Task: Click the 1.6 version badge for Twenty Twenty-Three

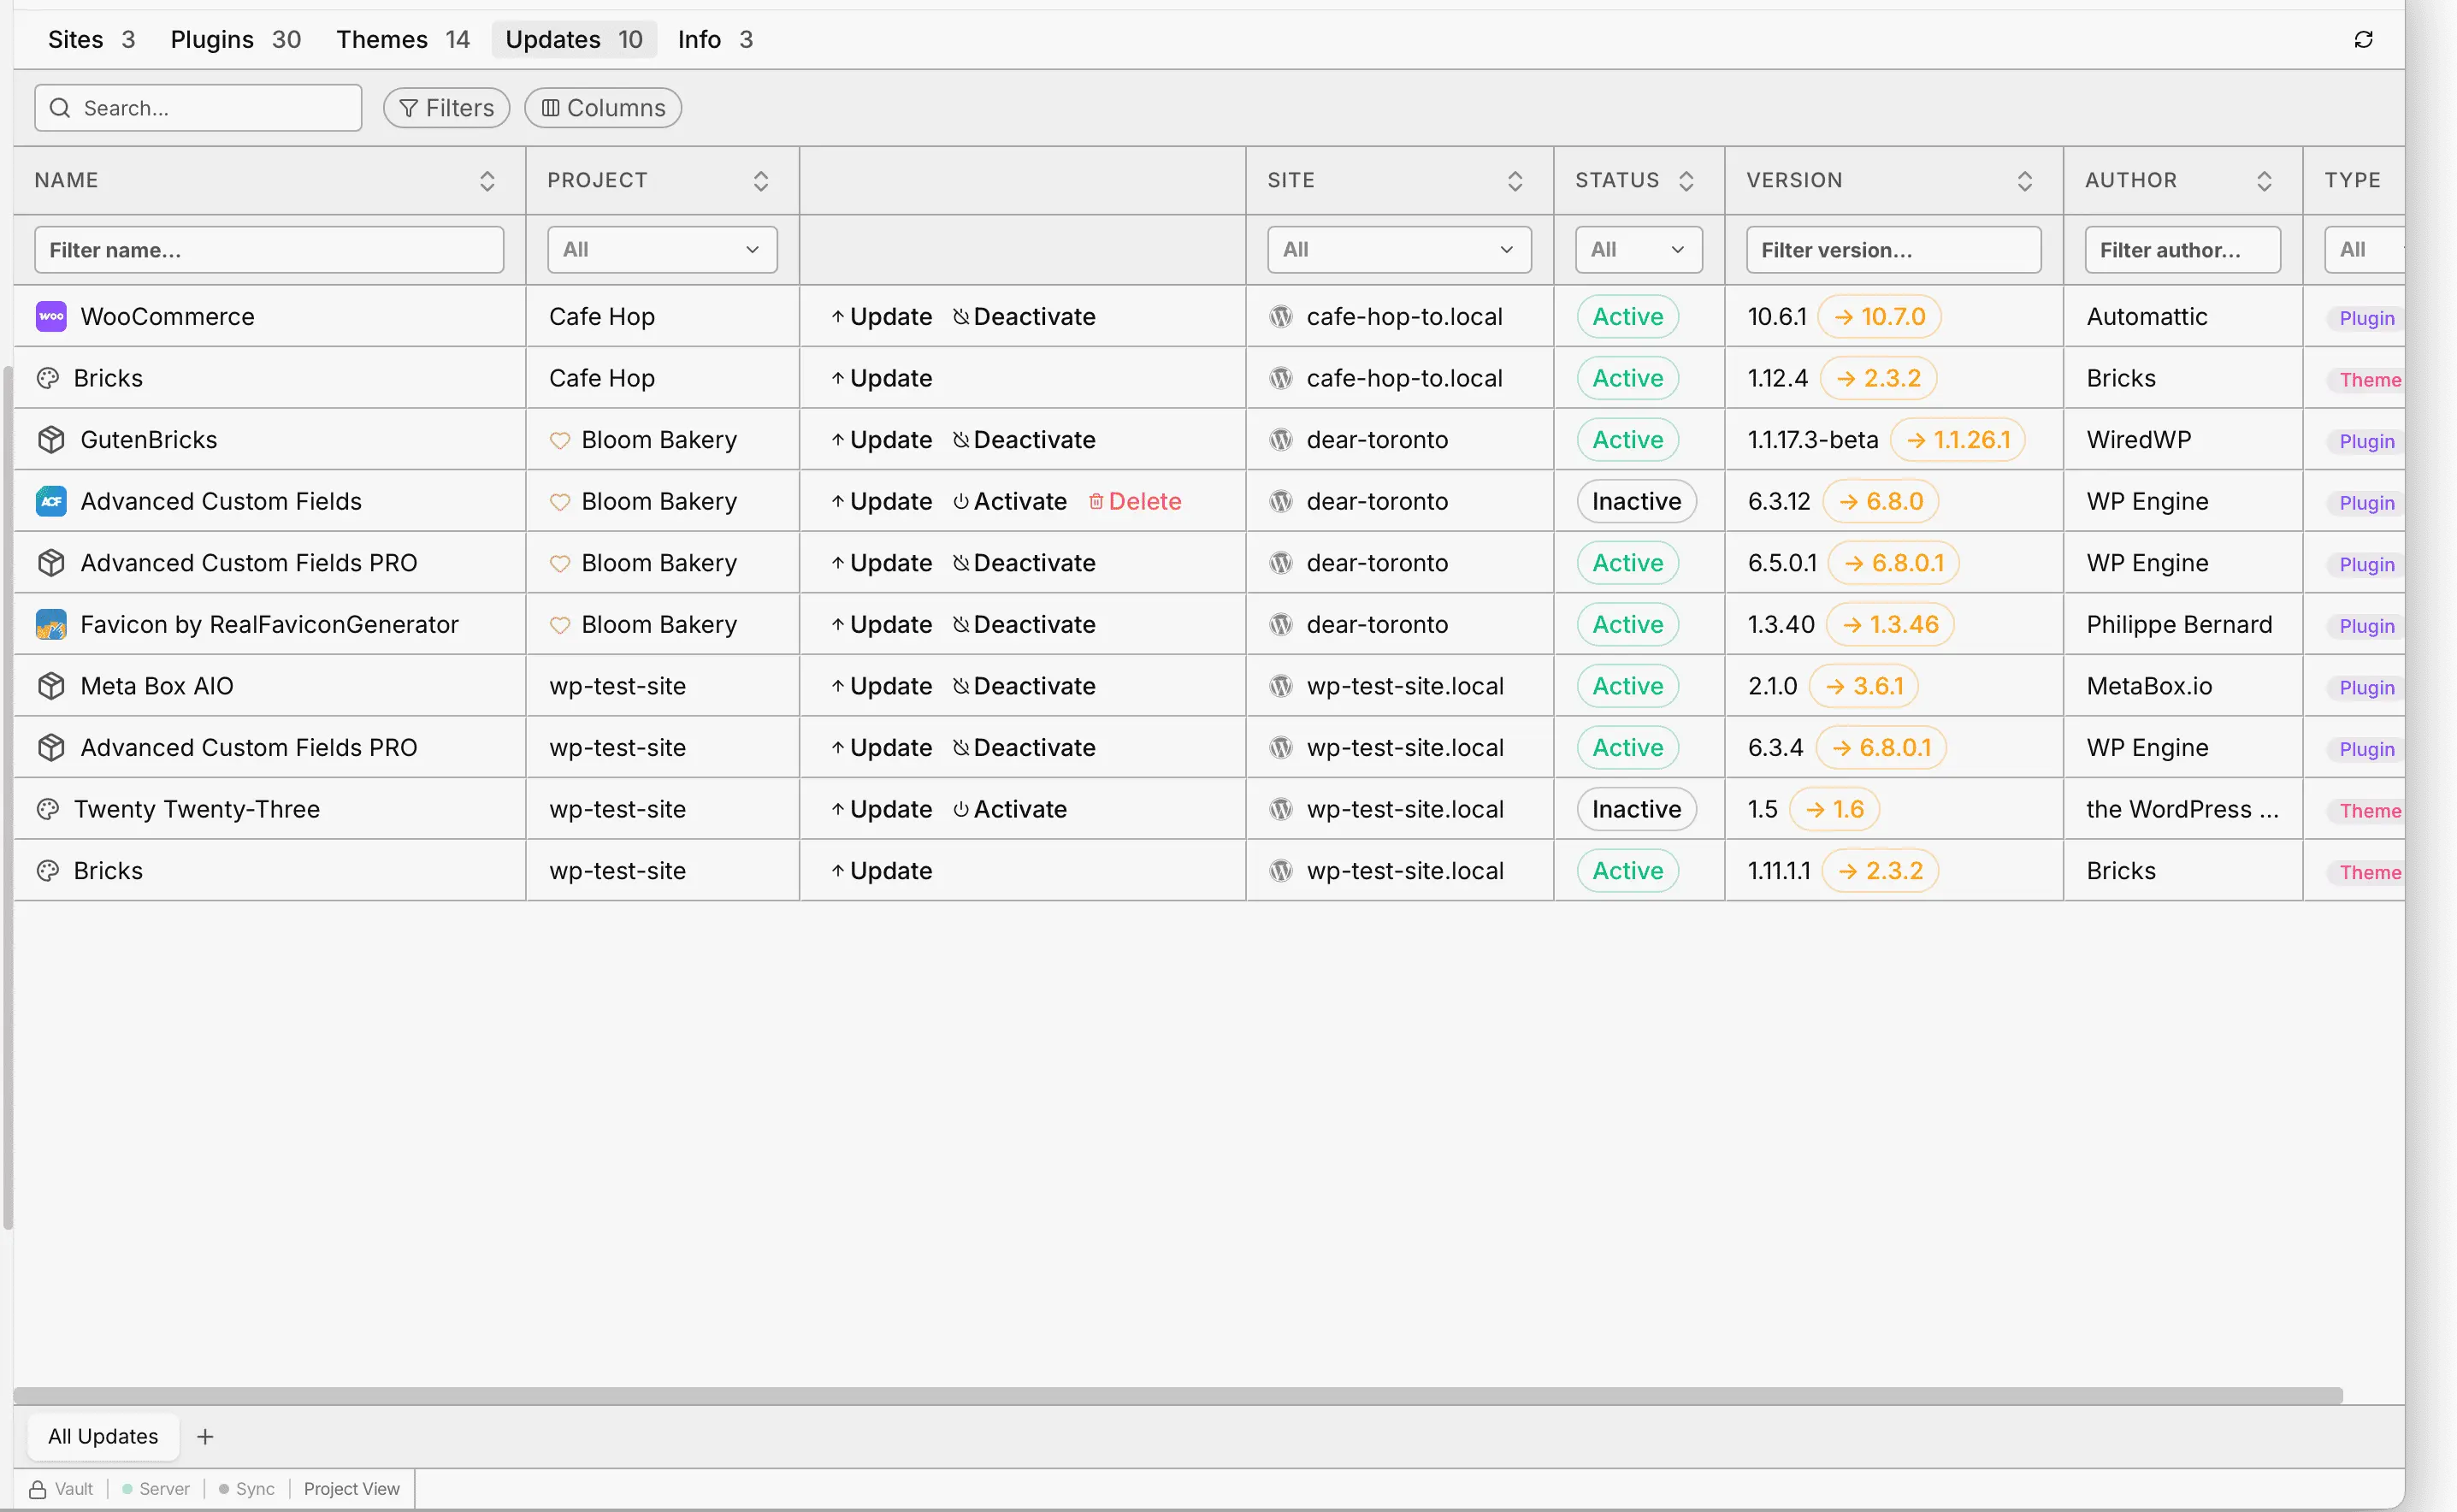Action: point(1834,810)
